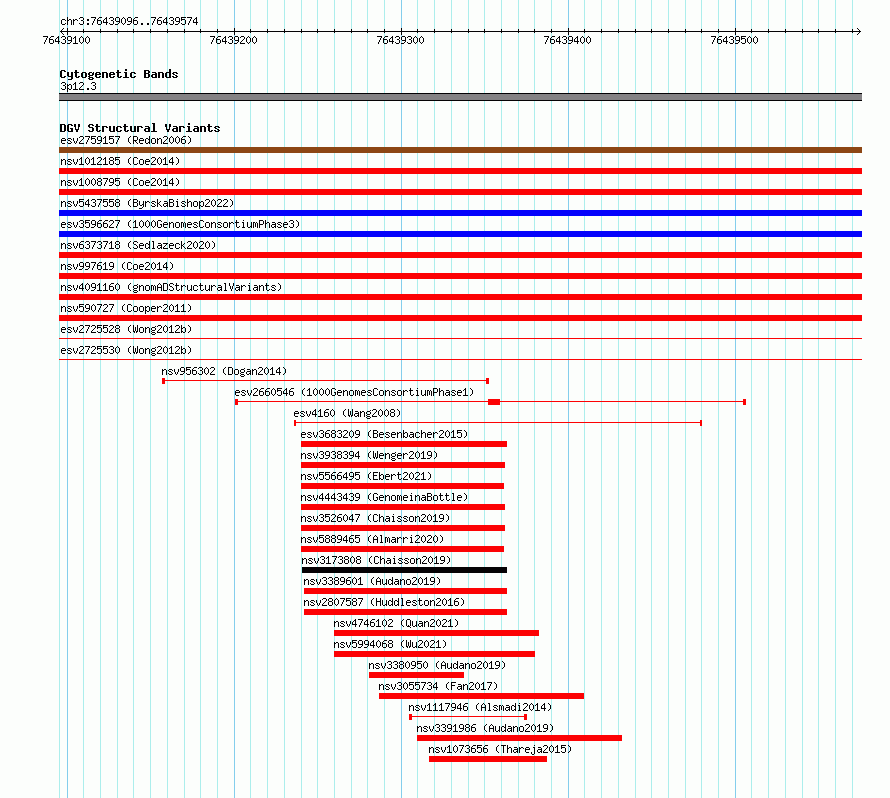The image size is (890, 798).
Task: Click esv2725530 (Wong2012b) label
Action: [x=126, y=350]
